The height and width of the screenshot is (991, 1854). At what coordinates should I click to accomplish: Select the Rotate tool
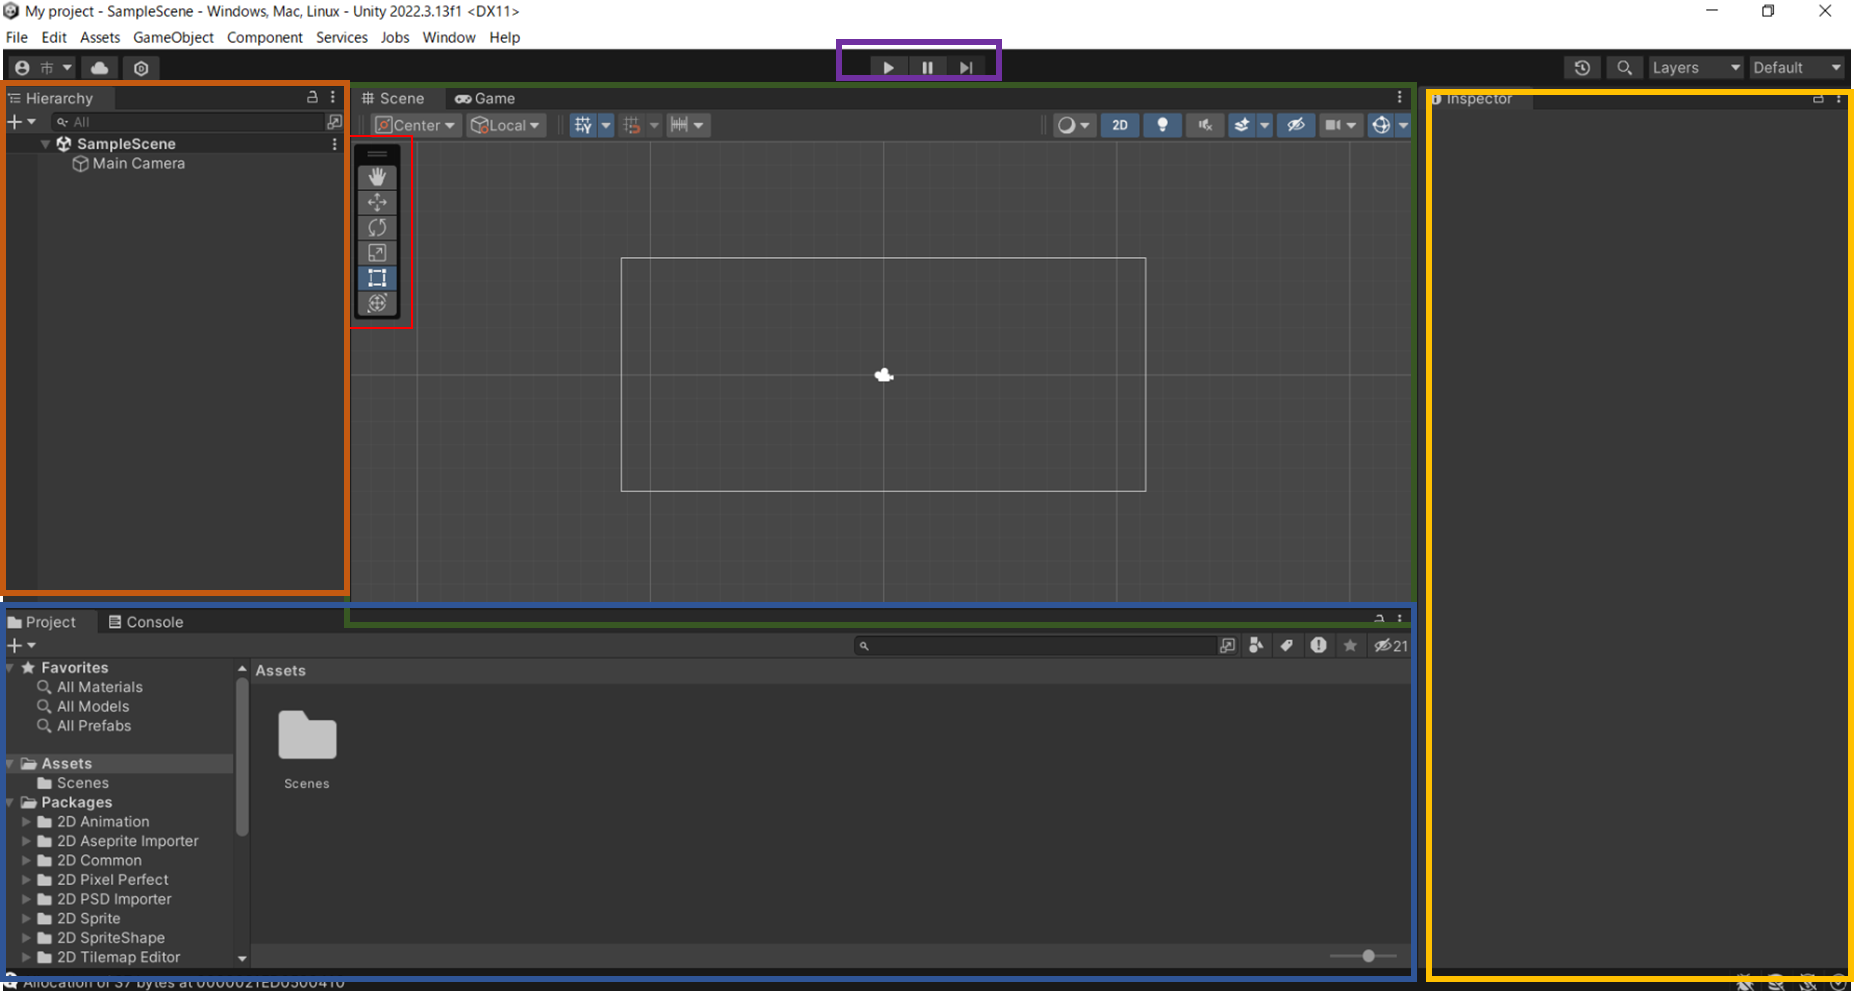coord(377,227)
